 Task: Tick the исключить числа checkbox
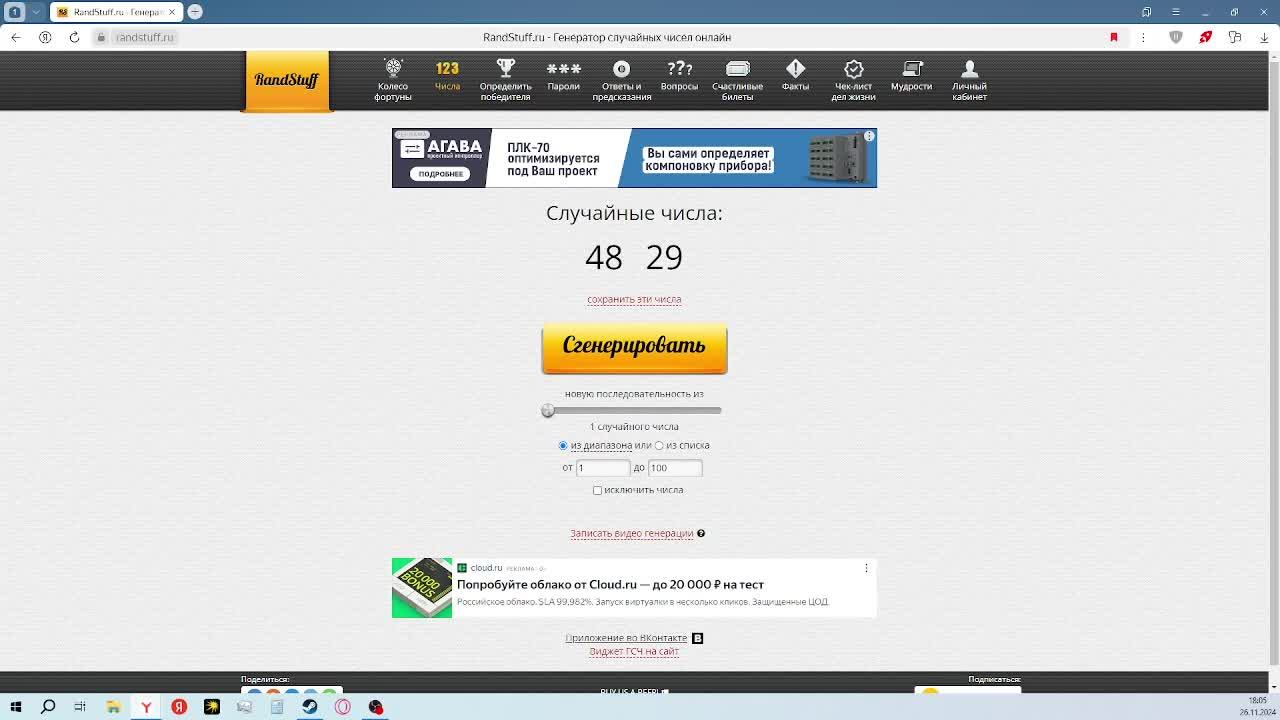coord(597,490)
